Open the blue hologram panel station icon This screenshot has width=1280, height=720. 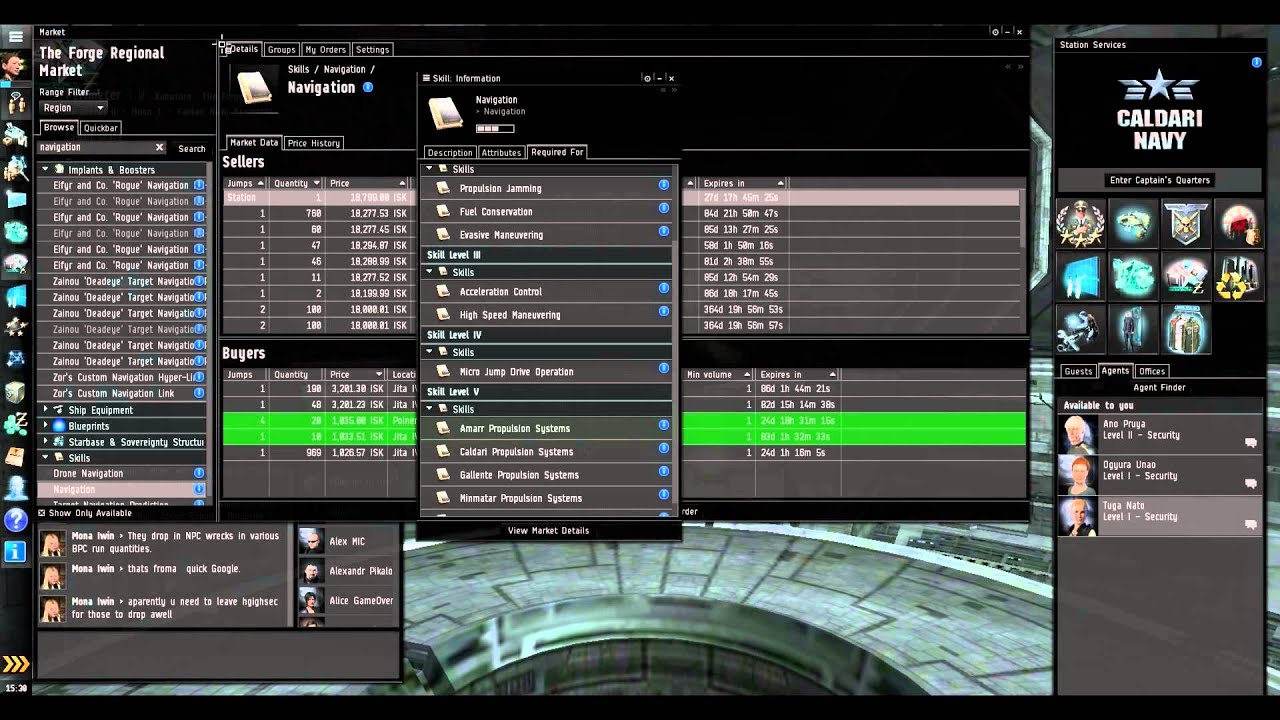1080,277
